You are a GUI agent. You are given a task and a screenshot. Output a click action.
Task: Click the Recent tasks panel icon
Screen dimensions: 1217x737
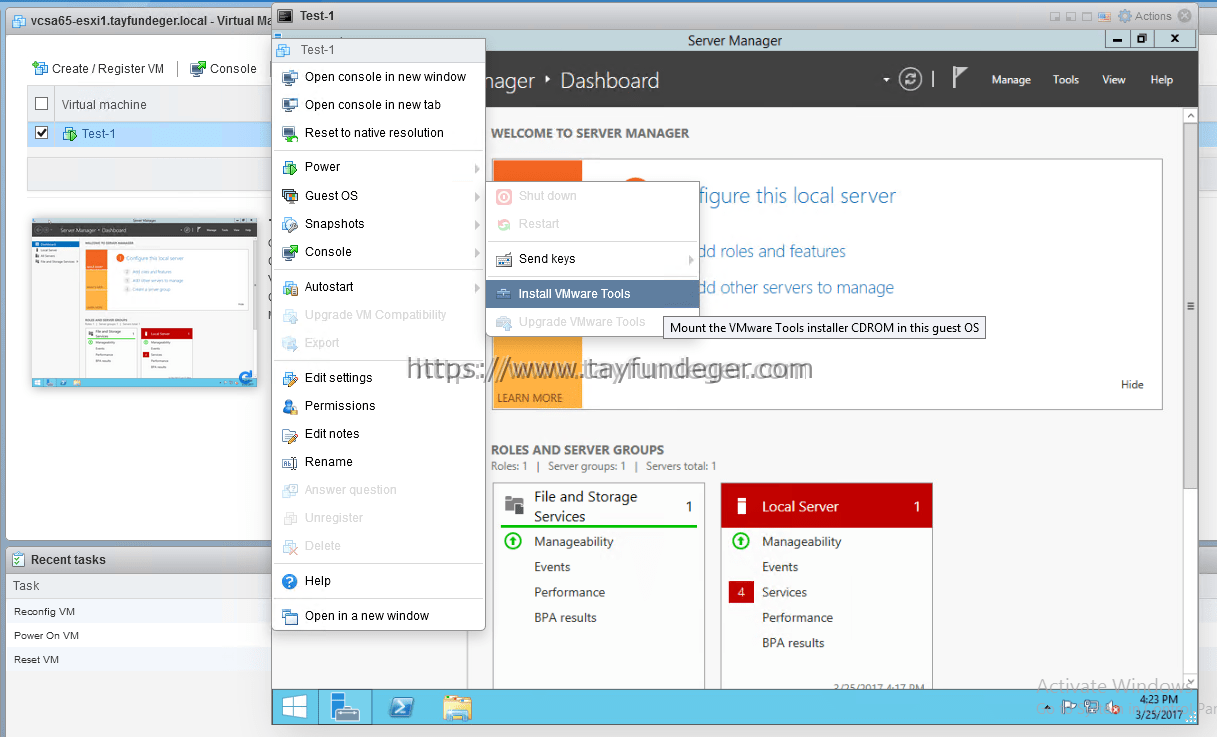pos(19,560)
